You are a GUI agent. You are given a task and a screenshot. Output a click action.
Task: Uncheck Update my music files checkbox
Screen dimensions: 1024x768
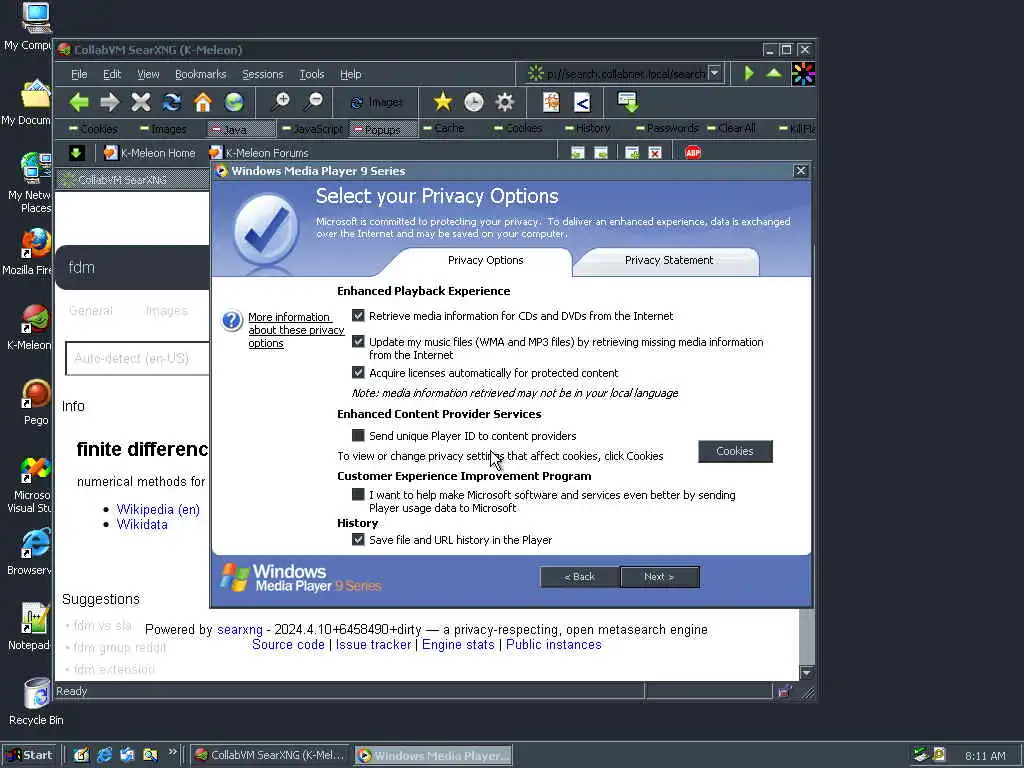click(x=358, y=341)
